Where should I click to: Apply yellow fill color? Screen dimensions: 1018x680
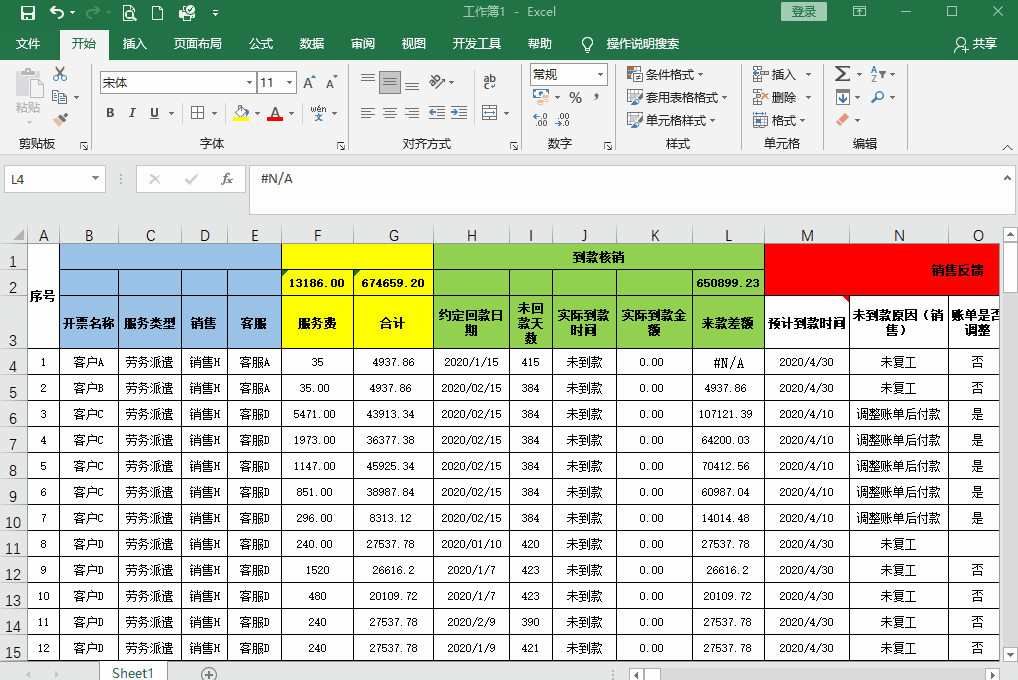(x=241, y=113)
